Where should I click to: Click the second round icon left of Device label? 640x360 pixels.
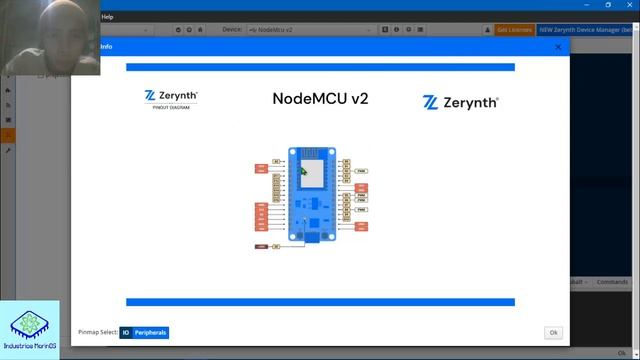click(x=189, y=30)
